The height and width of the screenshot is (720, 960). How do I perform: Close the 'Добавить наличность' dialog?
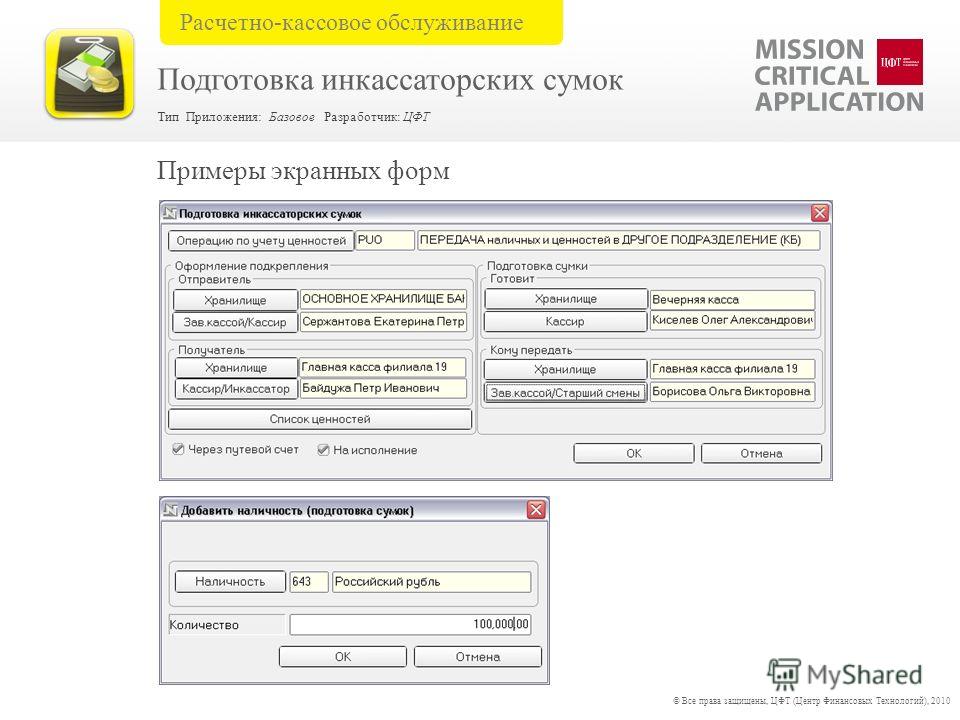(x=536, y=510)
